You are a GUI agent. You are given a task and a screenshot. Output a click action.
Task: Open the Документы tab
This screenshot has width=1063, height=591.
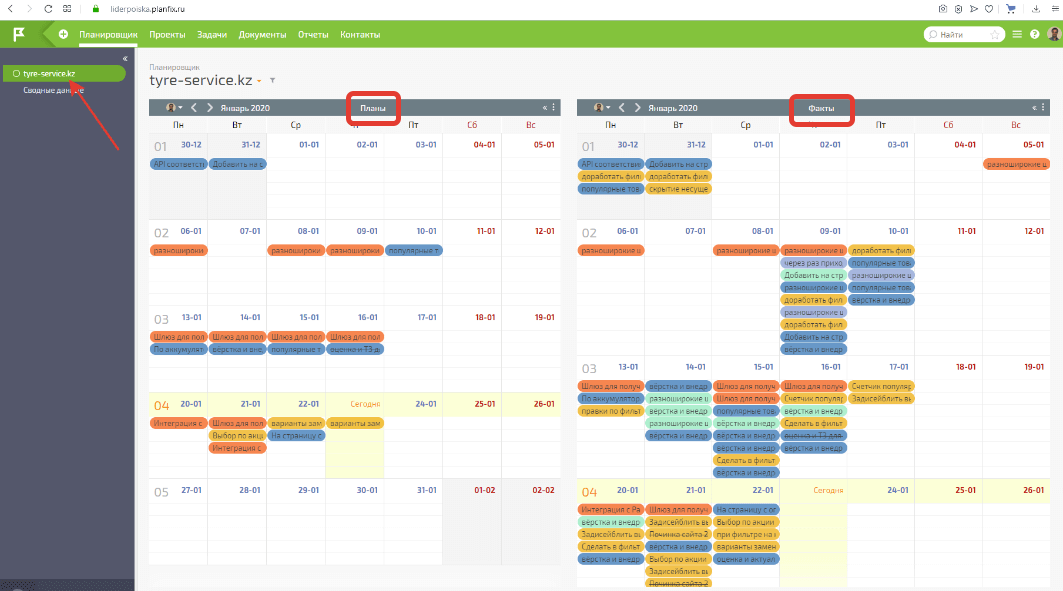coord(262,35)
